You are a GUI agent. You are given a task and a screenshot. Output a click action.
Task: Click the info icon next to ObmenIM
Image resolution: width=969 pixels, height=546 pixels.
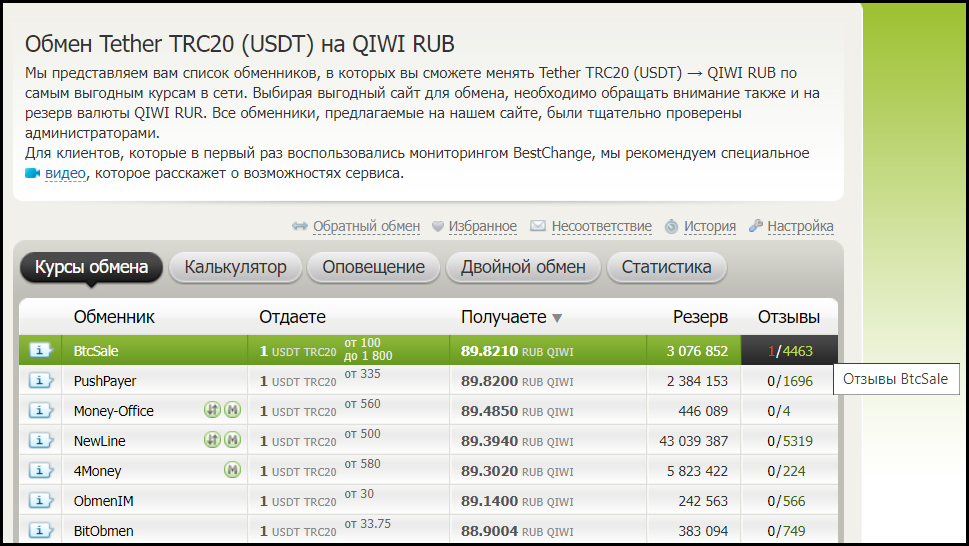click(x=40, y=501)
